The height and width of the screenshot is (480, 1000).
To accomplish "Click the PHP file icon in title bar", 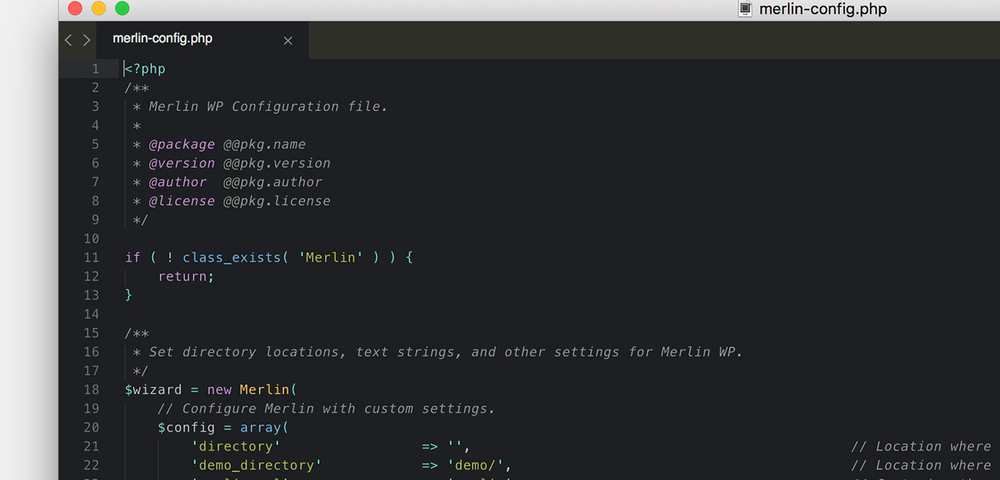I will pos(745,9).
